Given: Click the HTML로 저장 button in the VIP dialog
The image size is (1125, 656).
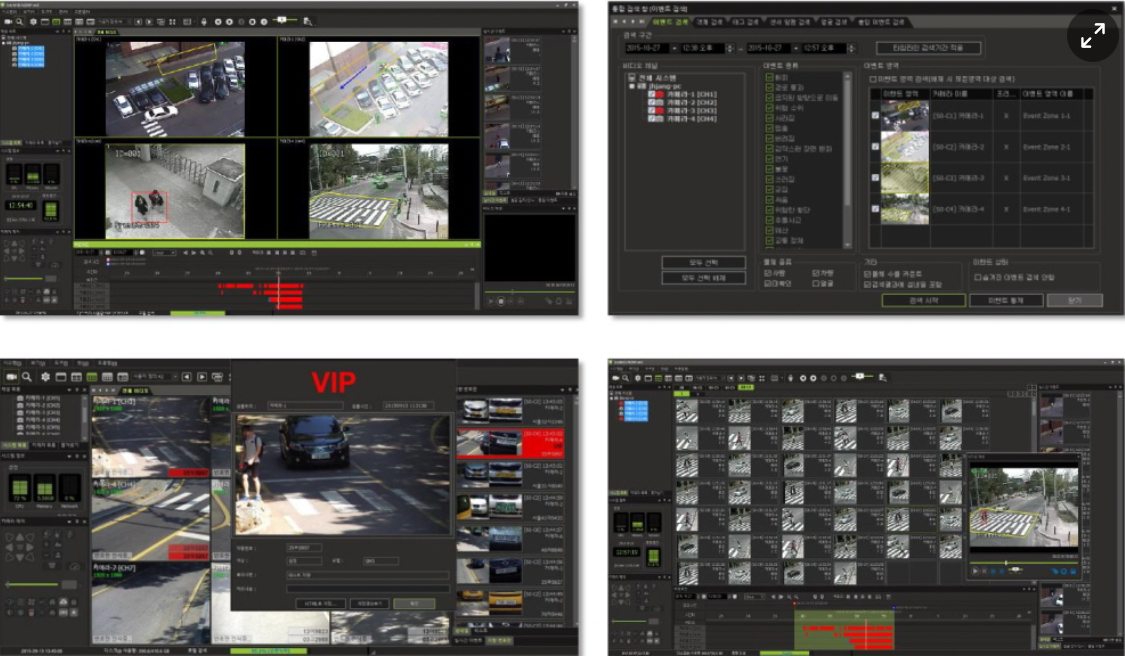Looking at the screenshot, I should (x=321, y=604).
